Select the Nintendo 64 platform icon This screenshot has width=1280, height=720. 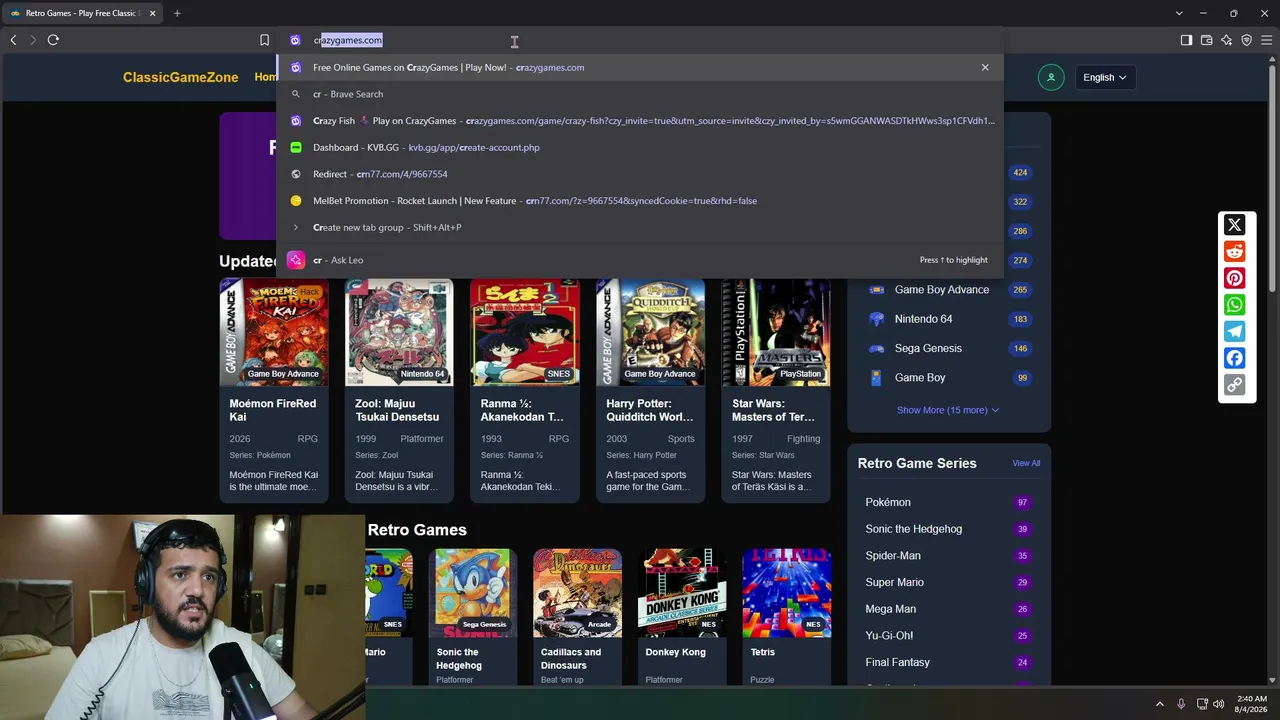877,319
